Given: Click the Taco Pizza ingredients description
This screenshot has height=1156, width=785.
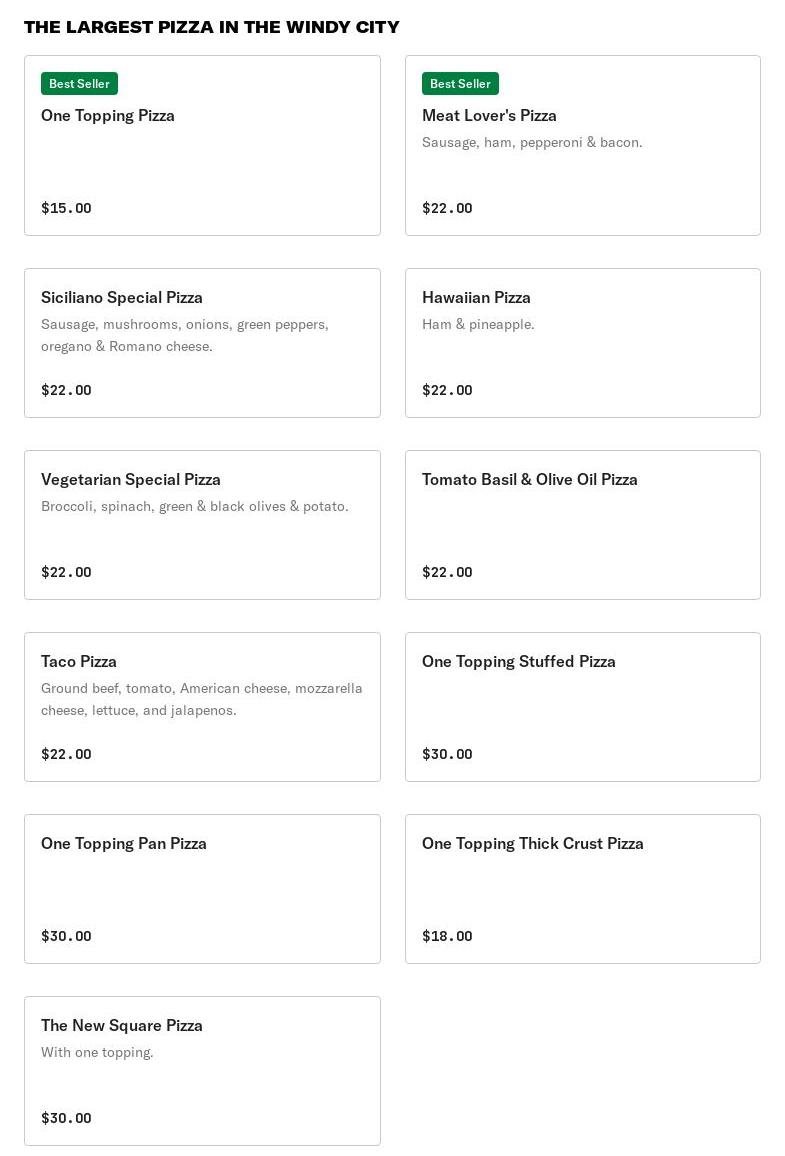Looking at the screenshot, I should (201, 699).
